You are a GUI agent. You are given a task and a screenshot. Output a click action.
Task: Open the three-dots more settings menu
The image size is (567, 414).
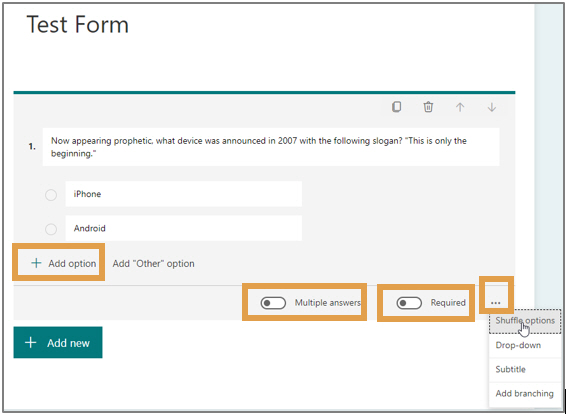pyautogui.click(x=496, y=303)
